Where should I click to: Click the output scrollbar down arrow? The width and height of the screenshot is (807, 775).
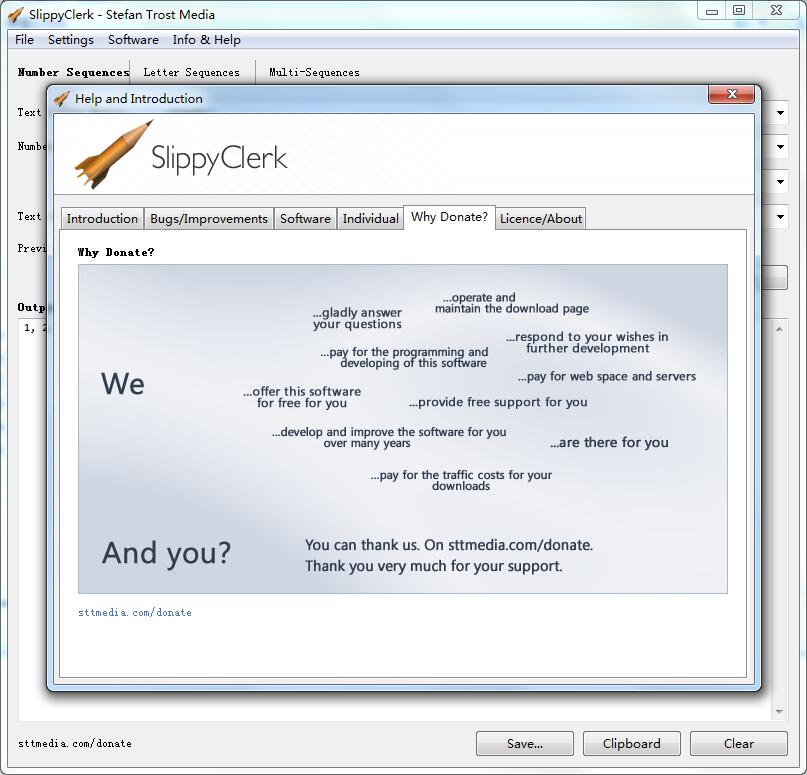click(779, 712)
